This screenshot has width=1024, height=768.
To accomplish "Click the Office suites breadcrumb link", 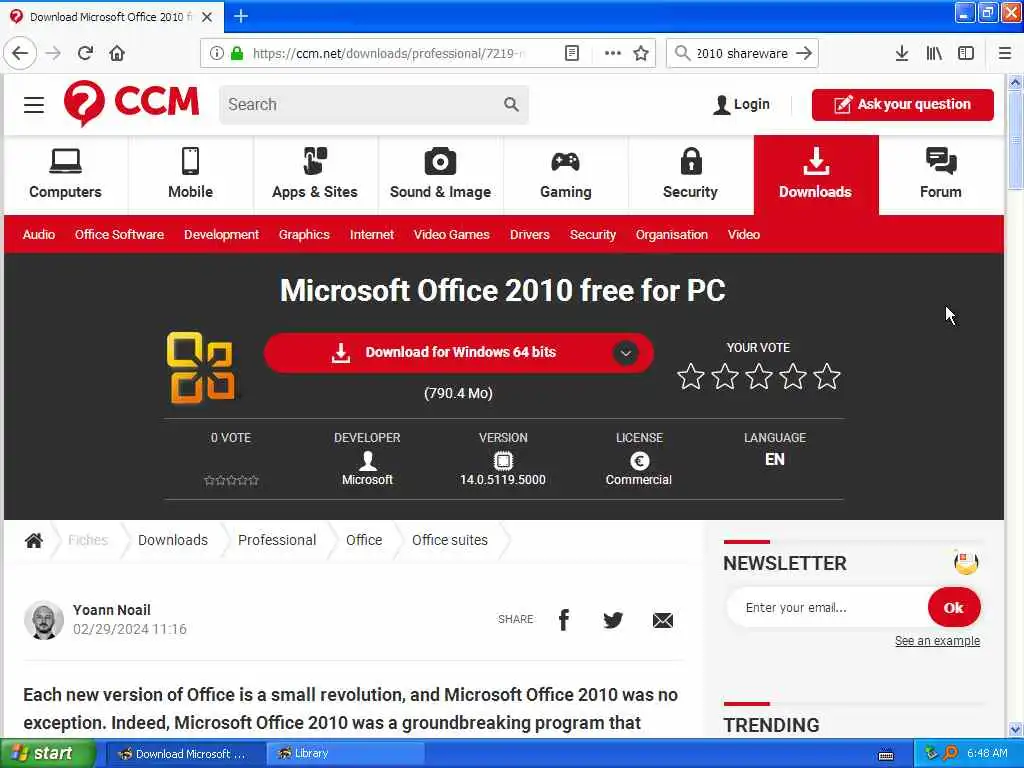I will (449, 540).
